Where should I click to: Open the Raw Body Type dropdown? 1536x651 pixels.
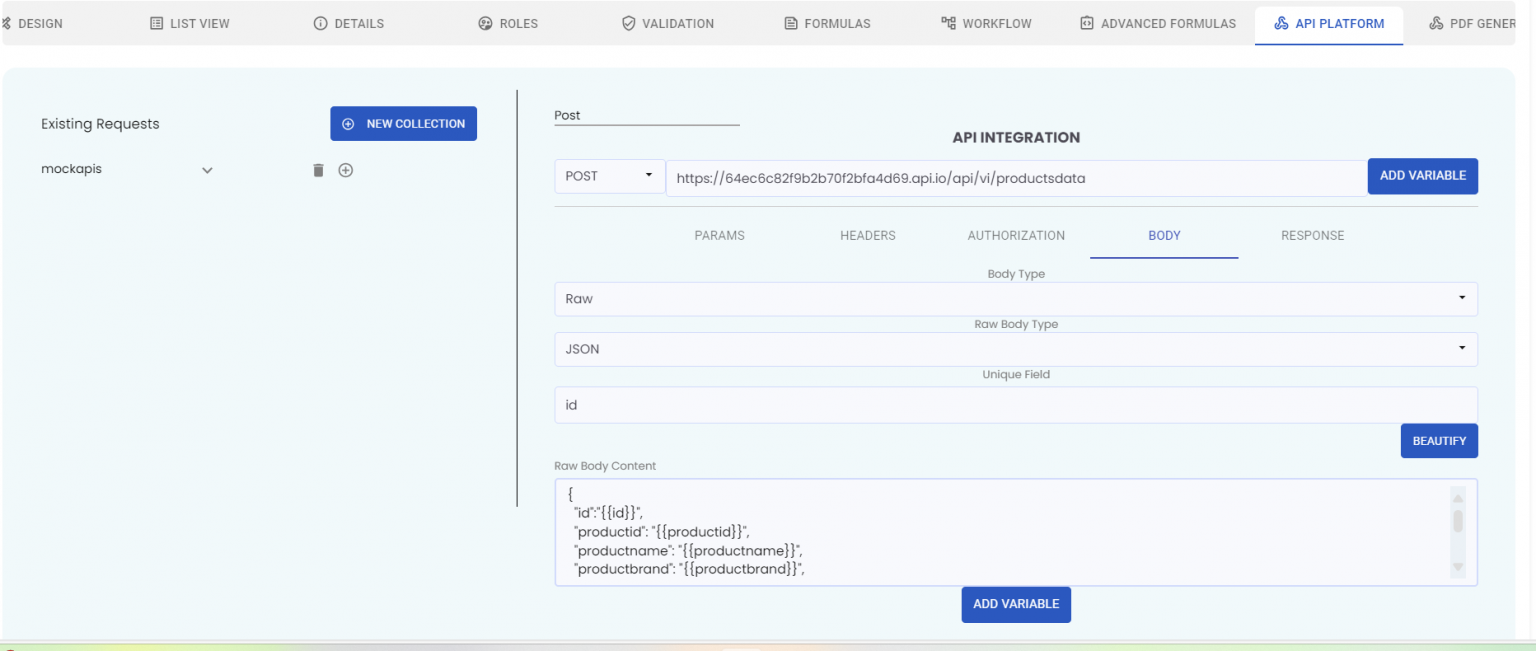(1462, 349)
